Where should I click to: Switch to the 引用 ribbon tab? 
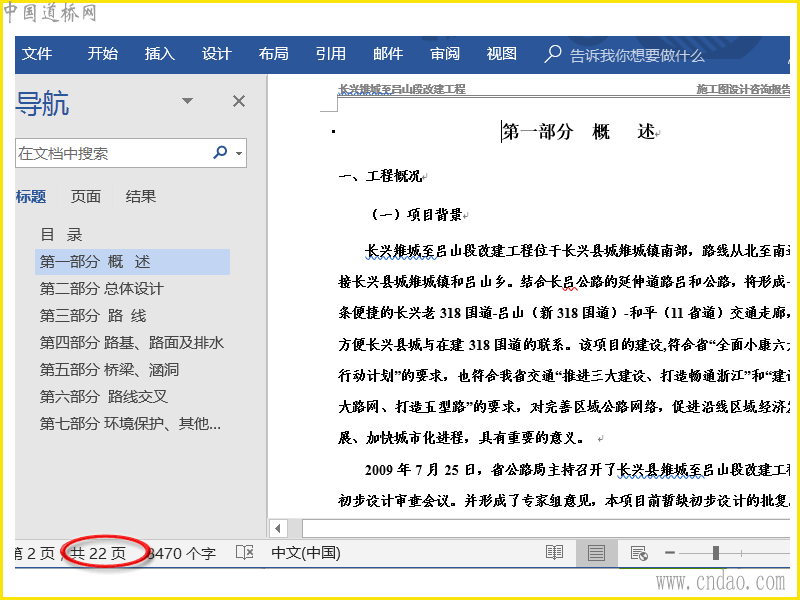point(331,54)
